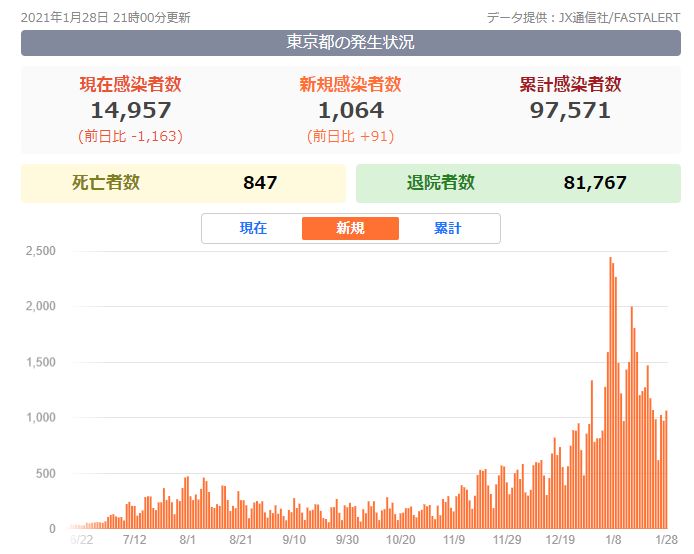Click the tallest chart bar near 1/8
694x554 pixels.
[610, 393]
